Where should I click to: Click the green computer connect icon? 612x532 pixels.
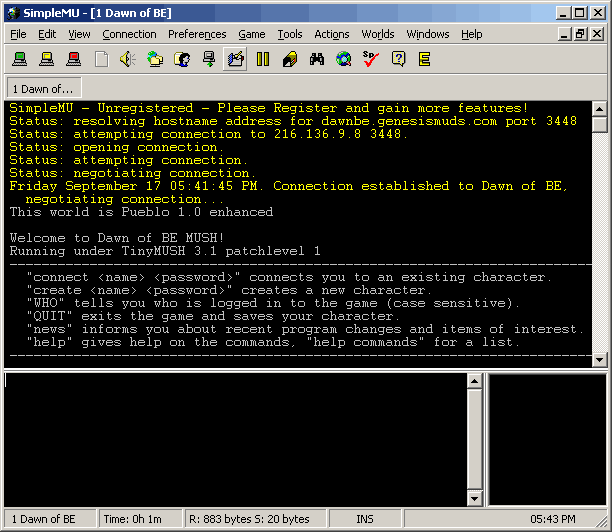tap(20, 59)
